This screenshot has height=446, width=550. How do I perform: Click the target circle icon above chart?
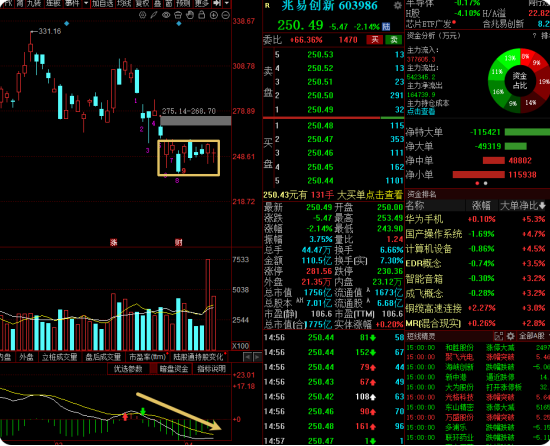tap(142, 15)
